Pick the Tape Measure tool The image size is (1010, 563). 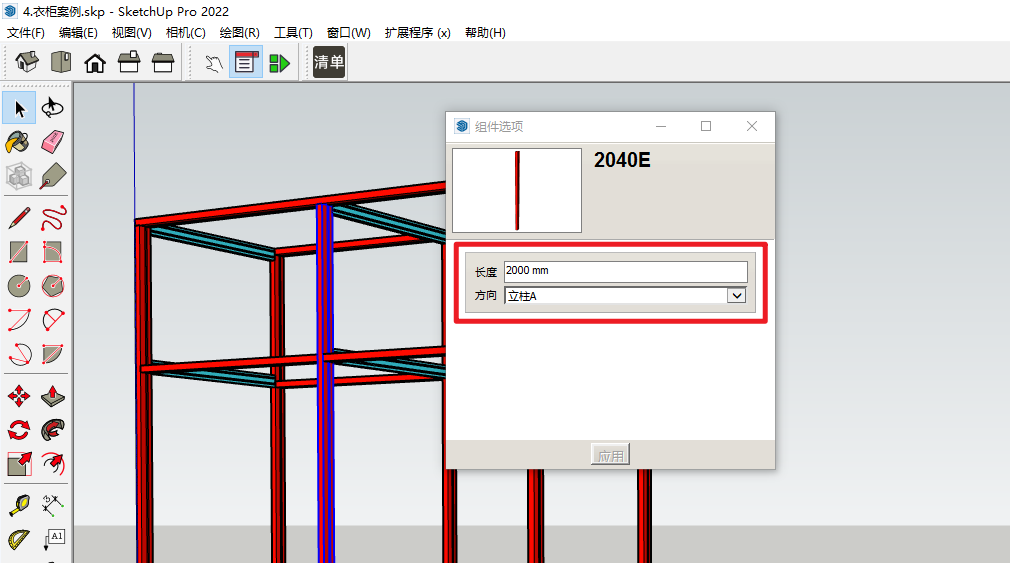tap(19, 506)
